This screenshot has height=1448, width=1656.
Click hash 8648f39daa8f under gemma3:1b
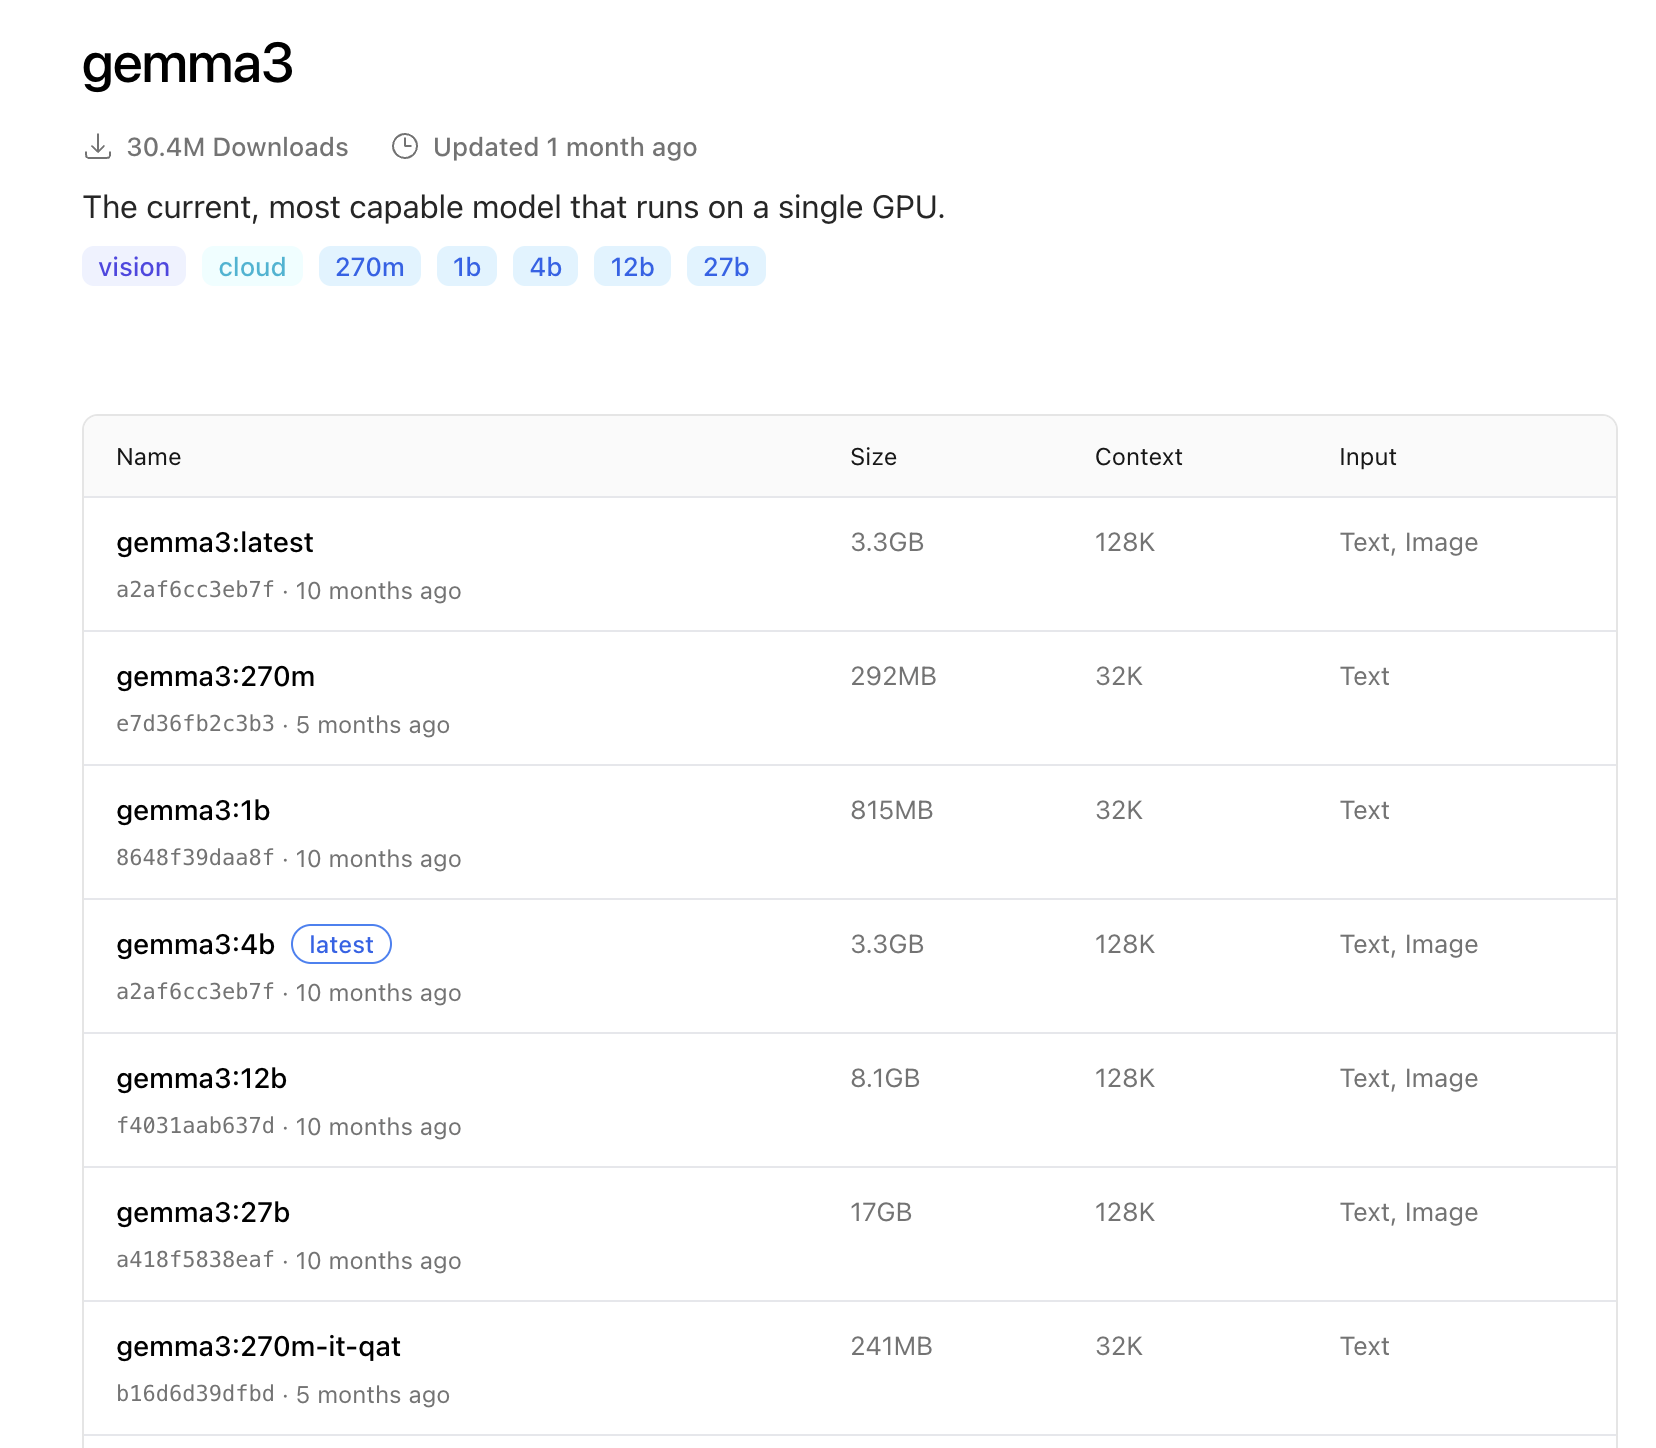pyautogui.click(x=195, y=858)
